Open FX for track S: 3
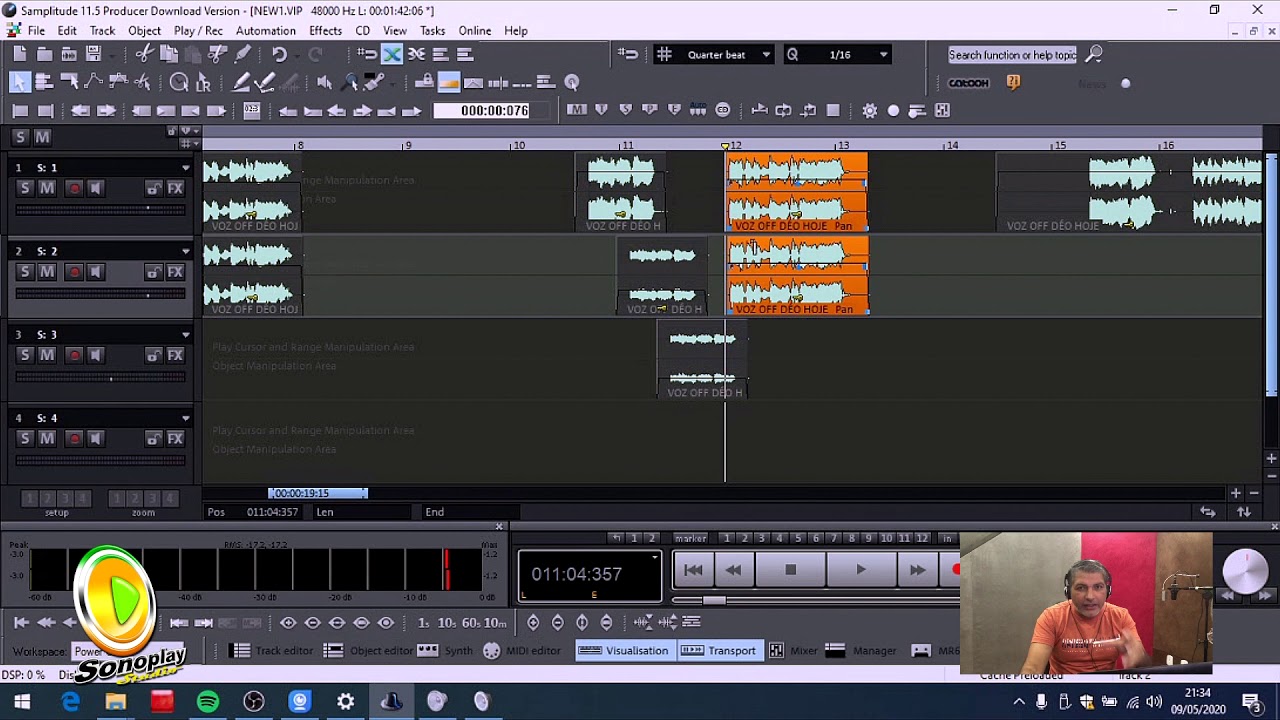Image resolution: width=1280 pixels, height=720 pixels. click(175, 355)
